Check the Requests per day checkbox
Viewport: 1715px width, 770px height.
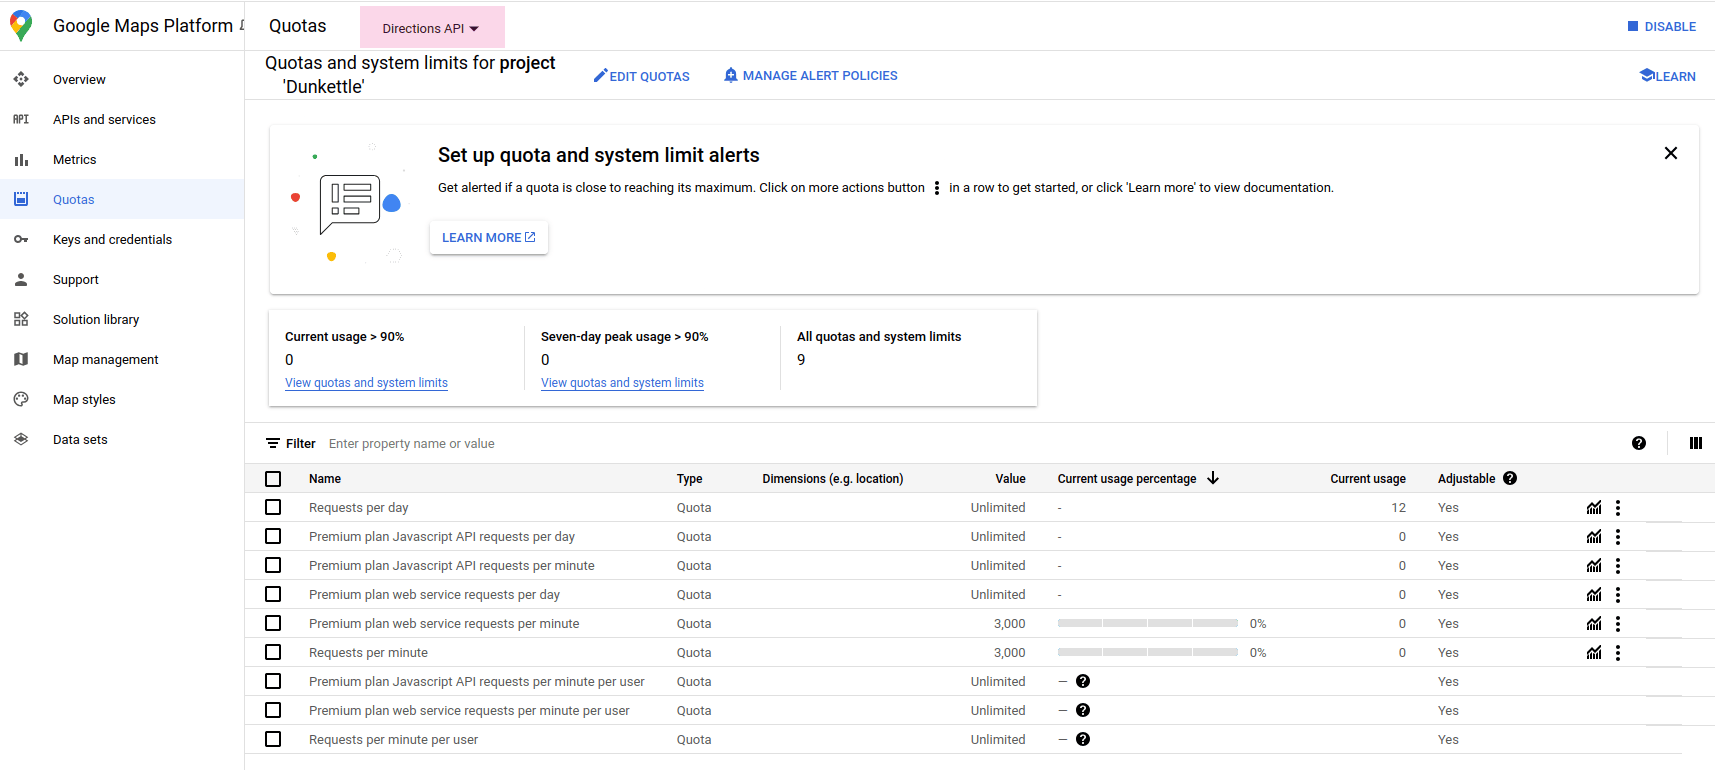tap(273, 508)
